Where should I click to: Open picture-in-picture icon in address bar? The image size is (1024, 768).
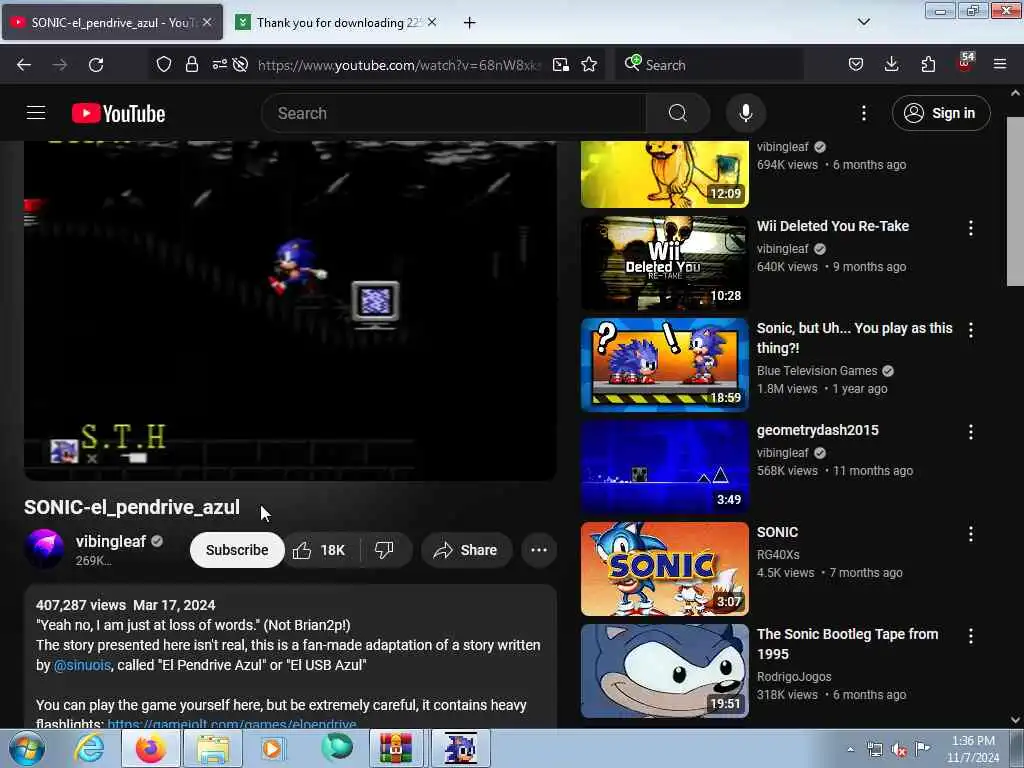(x=560, y=65)
